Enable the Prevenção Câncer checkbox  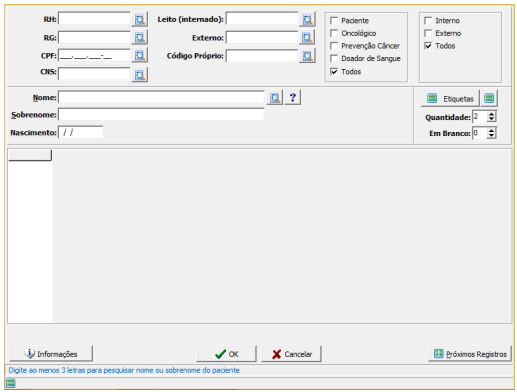click(x=334, y=46)
